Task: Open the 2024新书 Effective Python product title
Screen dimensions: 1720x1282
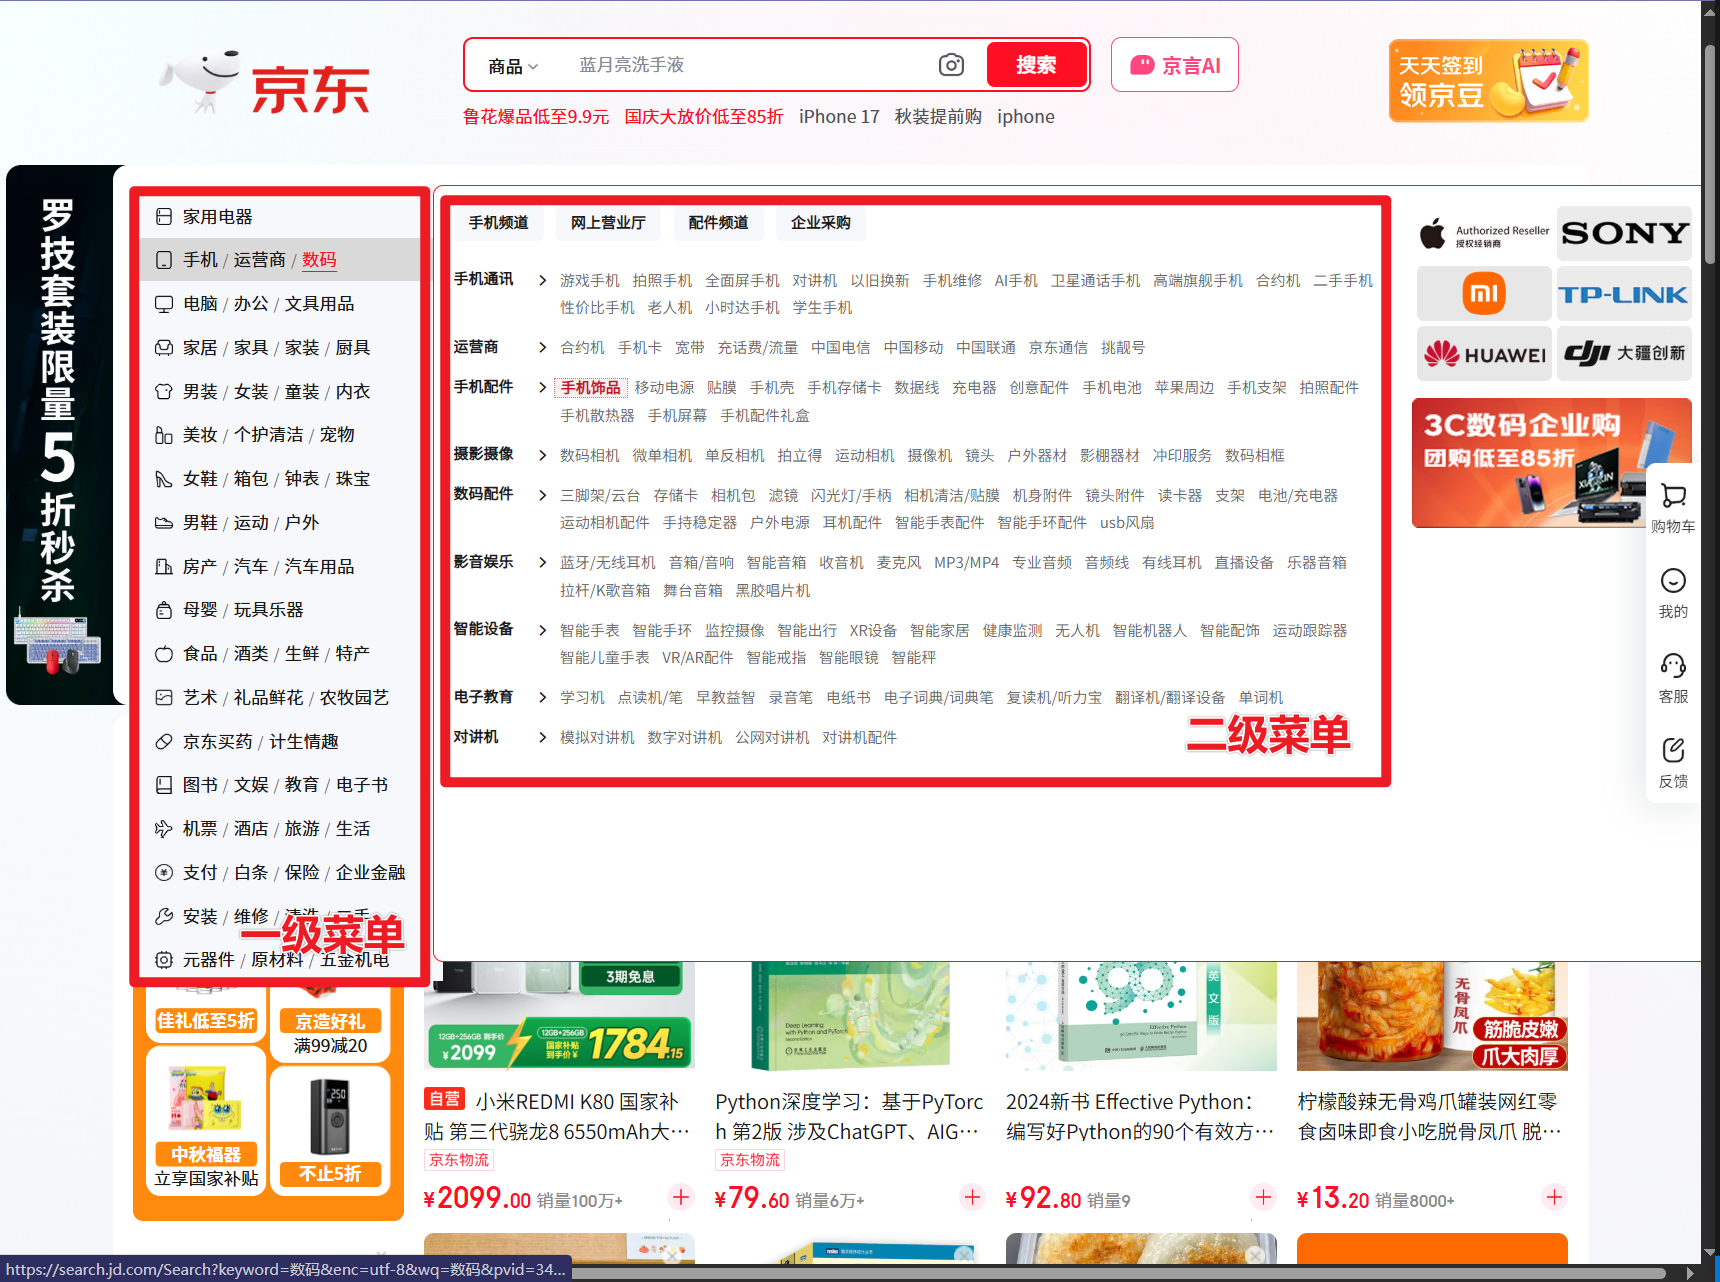Action: (1140, 1117)
